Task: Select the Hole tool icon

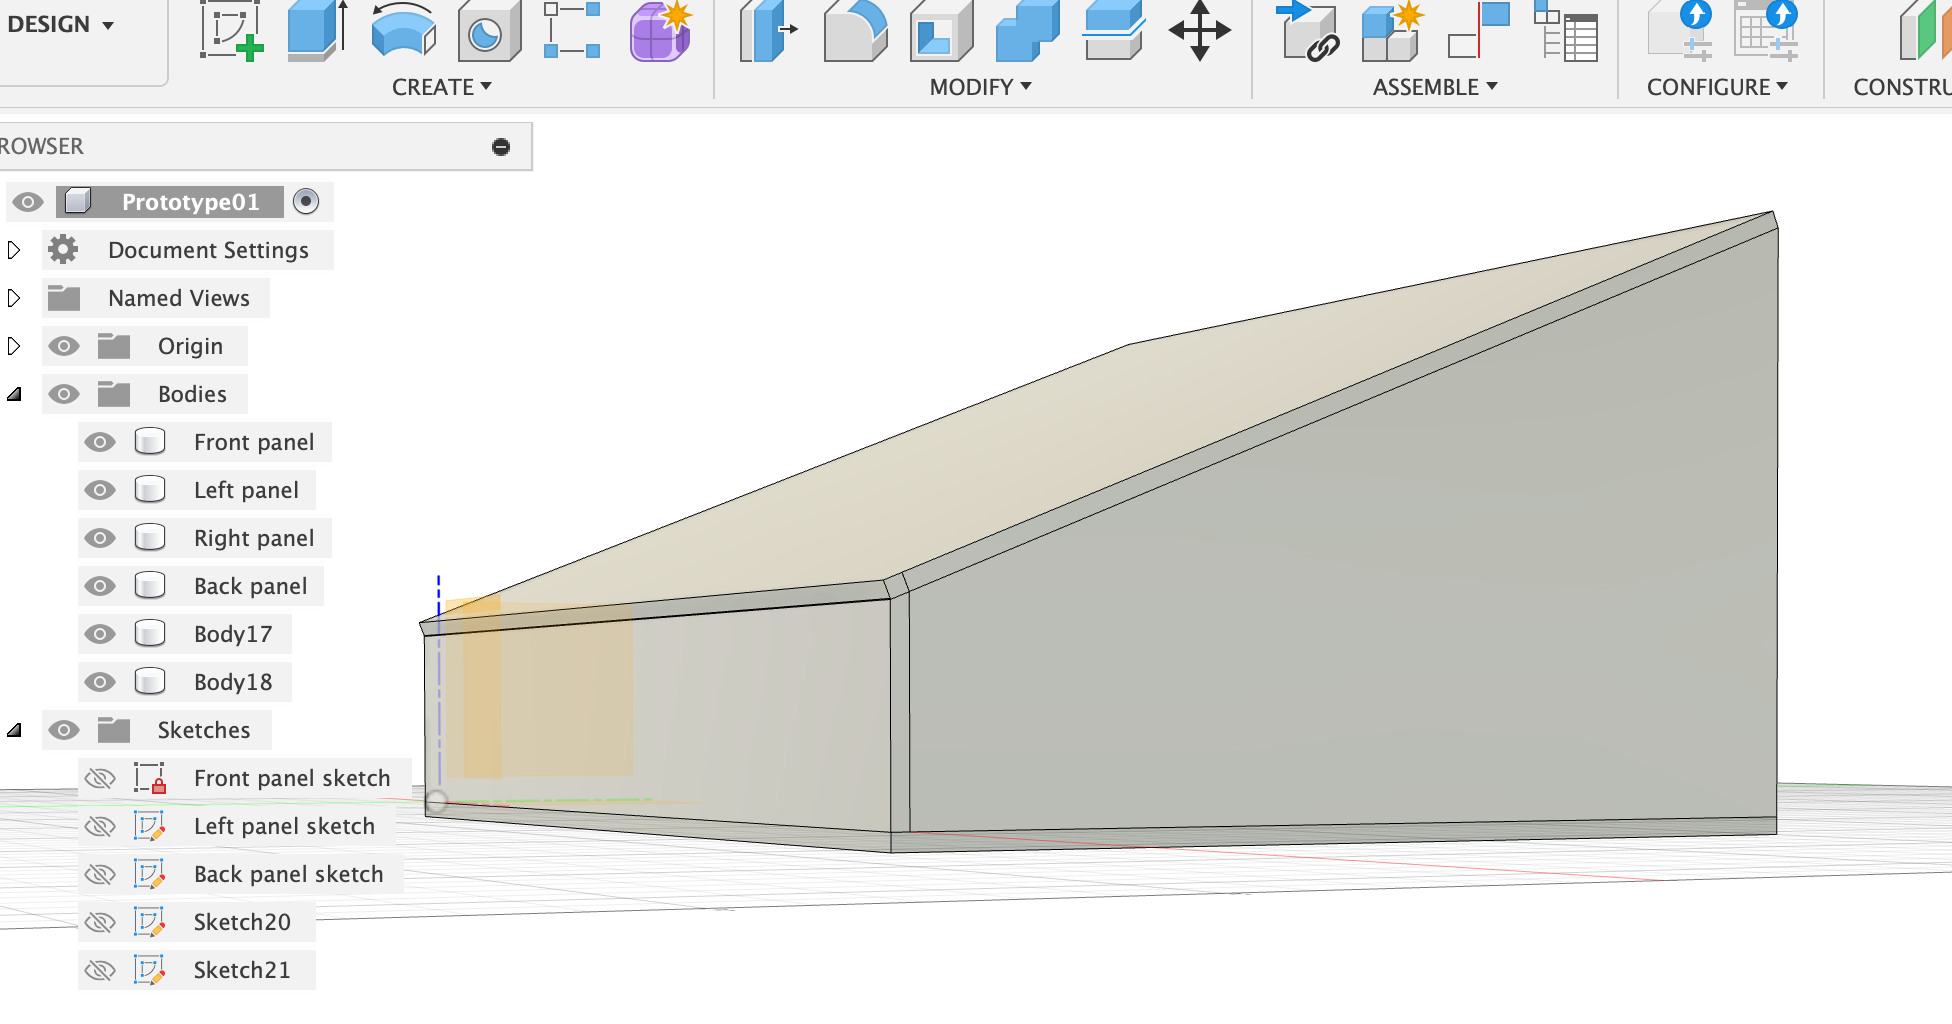Action: (x=488, y=32)
